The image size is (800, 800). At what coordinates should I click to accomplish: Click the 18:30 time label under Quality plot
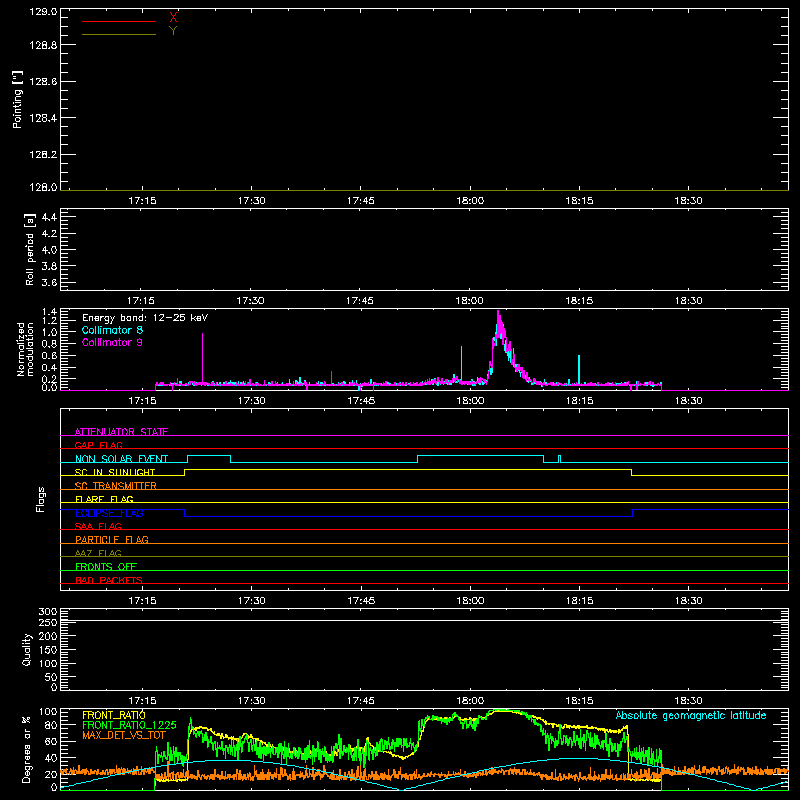point(688,701)
